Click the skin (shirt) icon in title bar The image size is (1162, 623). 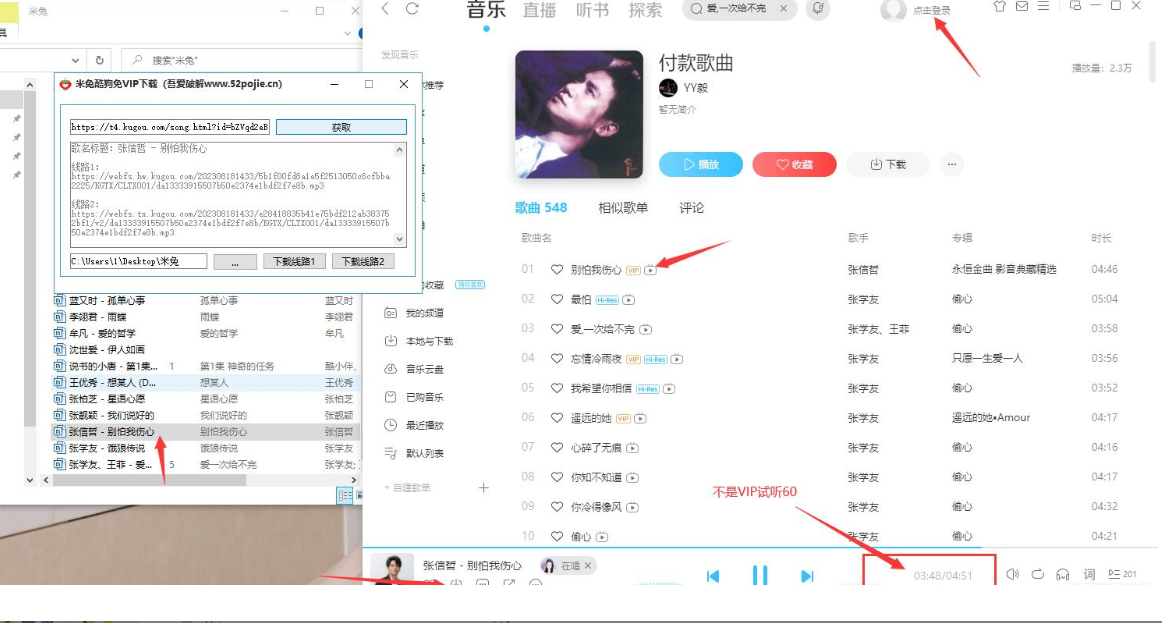tap(999, 6)
